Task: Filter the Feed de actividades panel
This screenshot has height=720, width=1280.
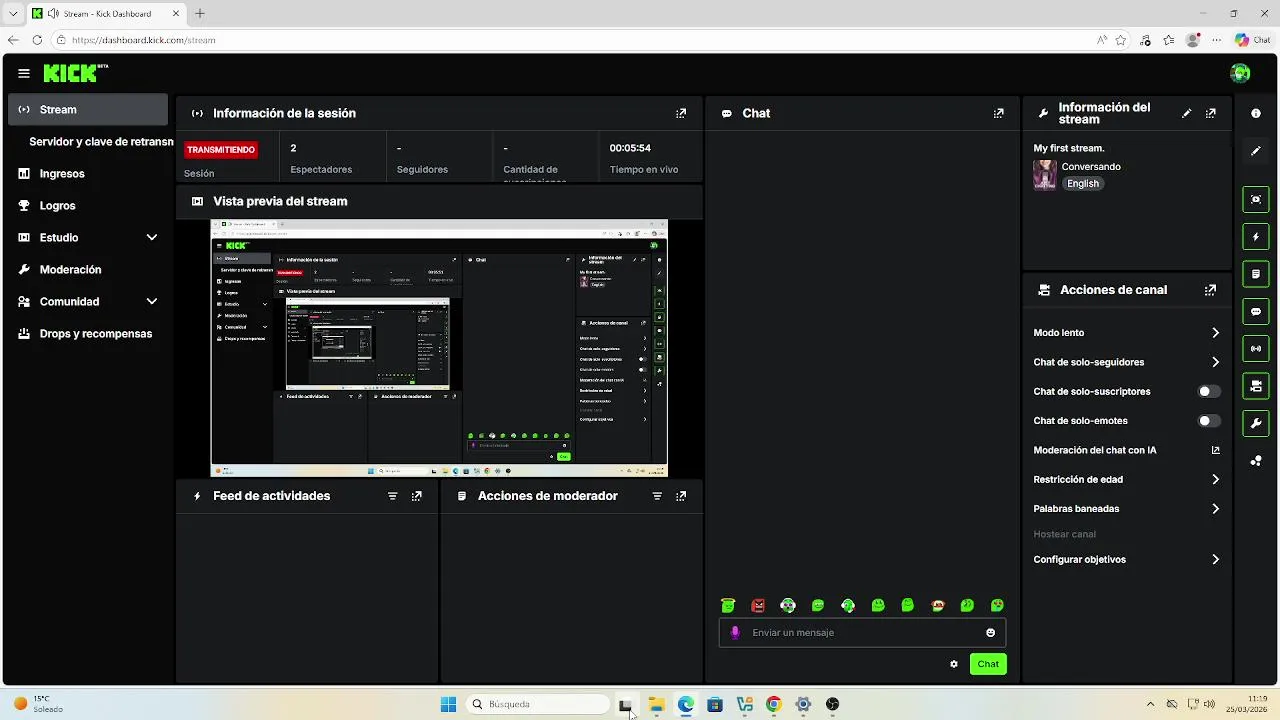Action: (392, 496)
